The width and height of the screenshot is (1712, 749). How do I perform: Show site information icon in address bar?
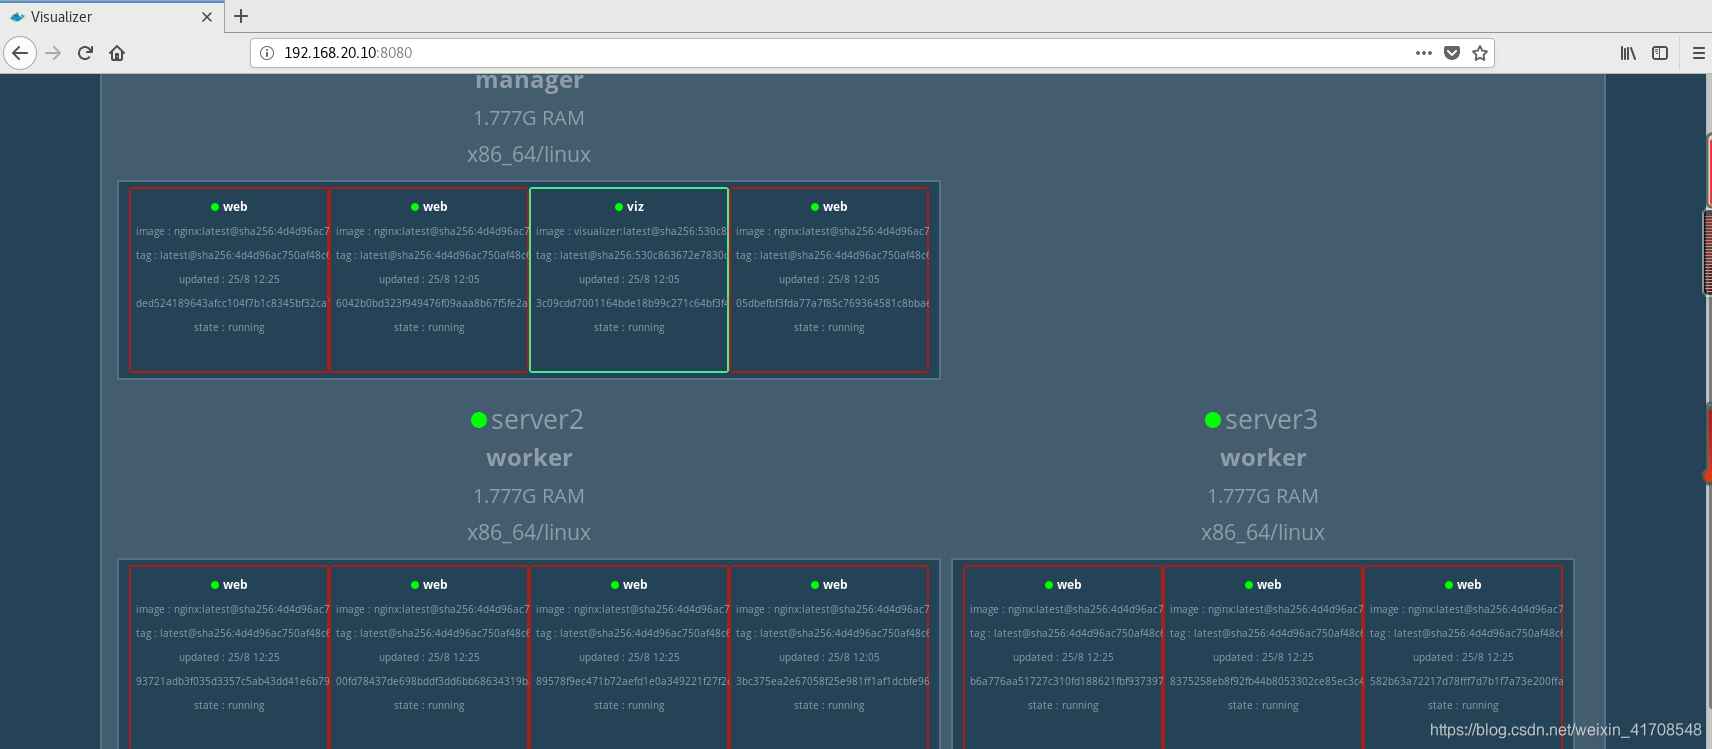pos(267,53)
